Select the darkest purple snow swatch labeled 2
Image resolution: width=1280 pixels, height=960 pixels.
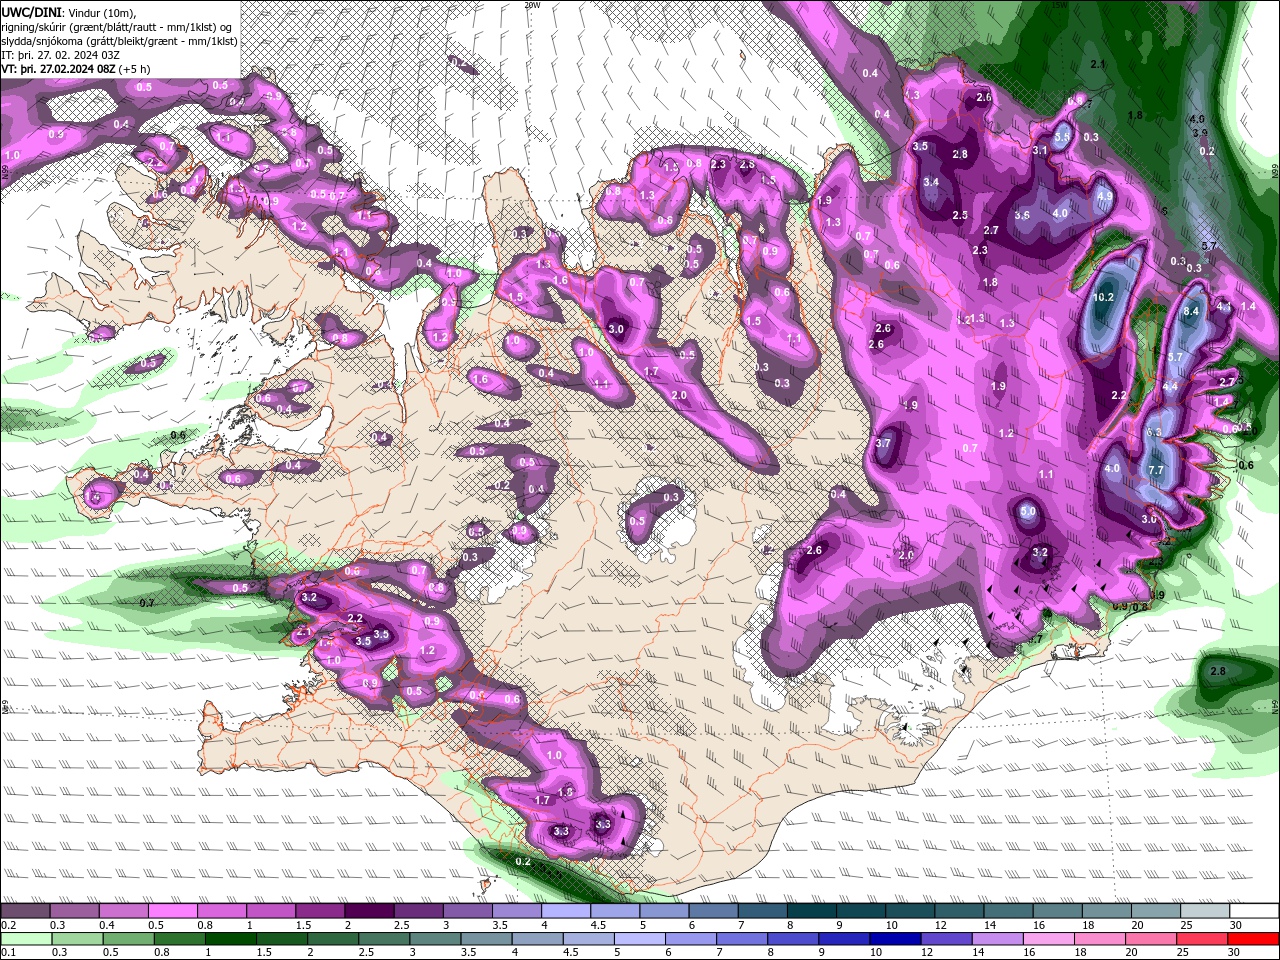(x=369, y=911)
